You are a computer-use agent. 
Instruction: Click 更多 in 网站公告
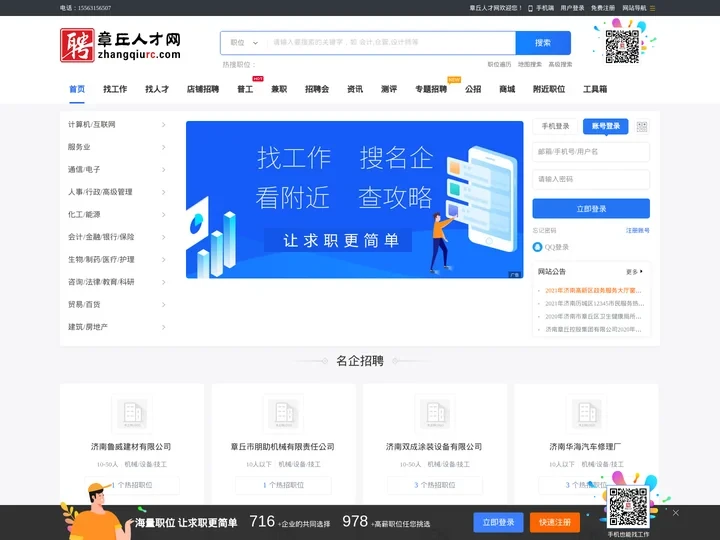pyautogui.click(x=634, y=272)
